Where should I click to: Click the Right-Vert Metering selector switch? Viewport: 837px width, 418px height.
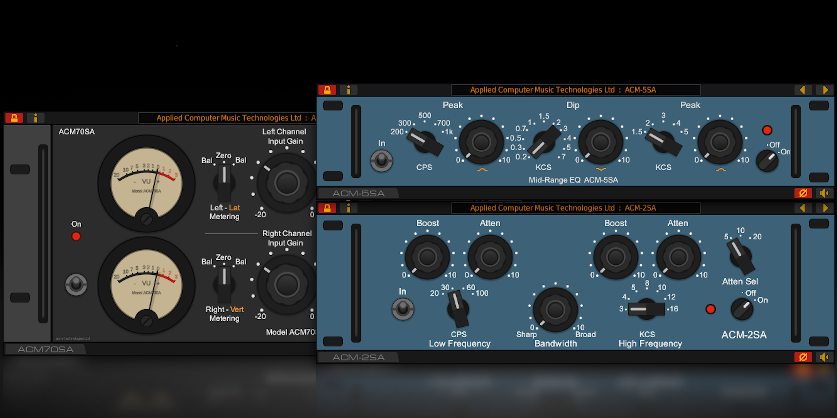pyautogui.click(x=225, y=283)
